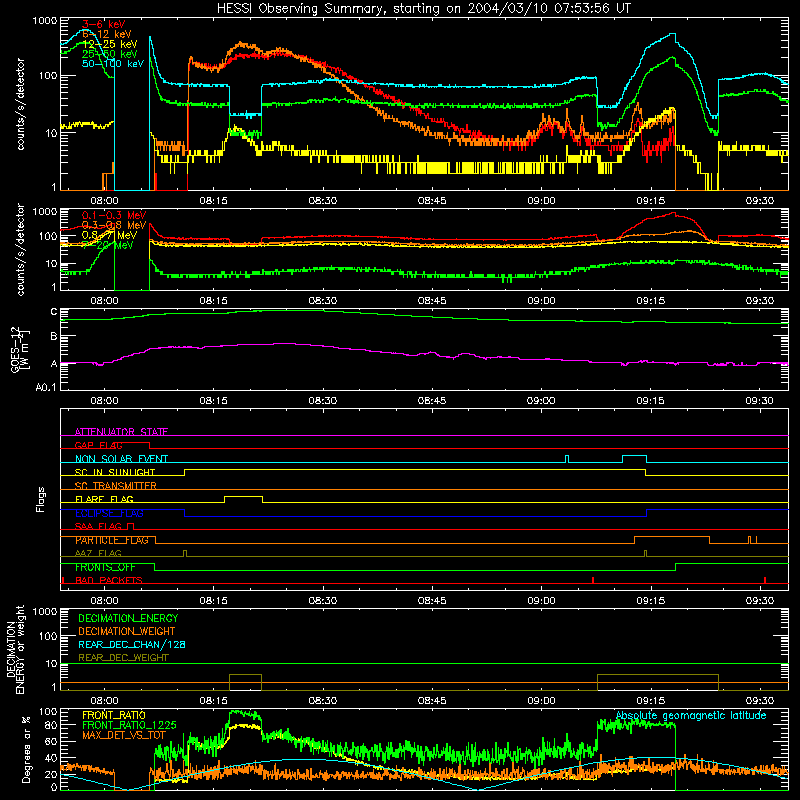Viewport: 800px width, 800px height.
Task: Select the 3-6 keV legend label
Action: tap(104, 24)
